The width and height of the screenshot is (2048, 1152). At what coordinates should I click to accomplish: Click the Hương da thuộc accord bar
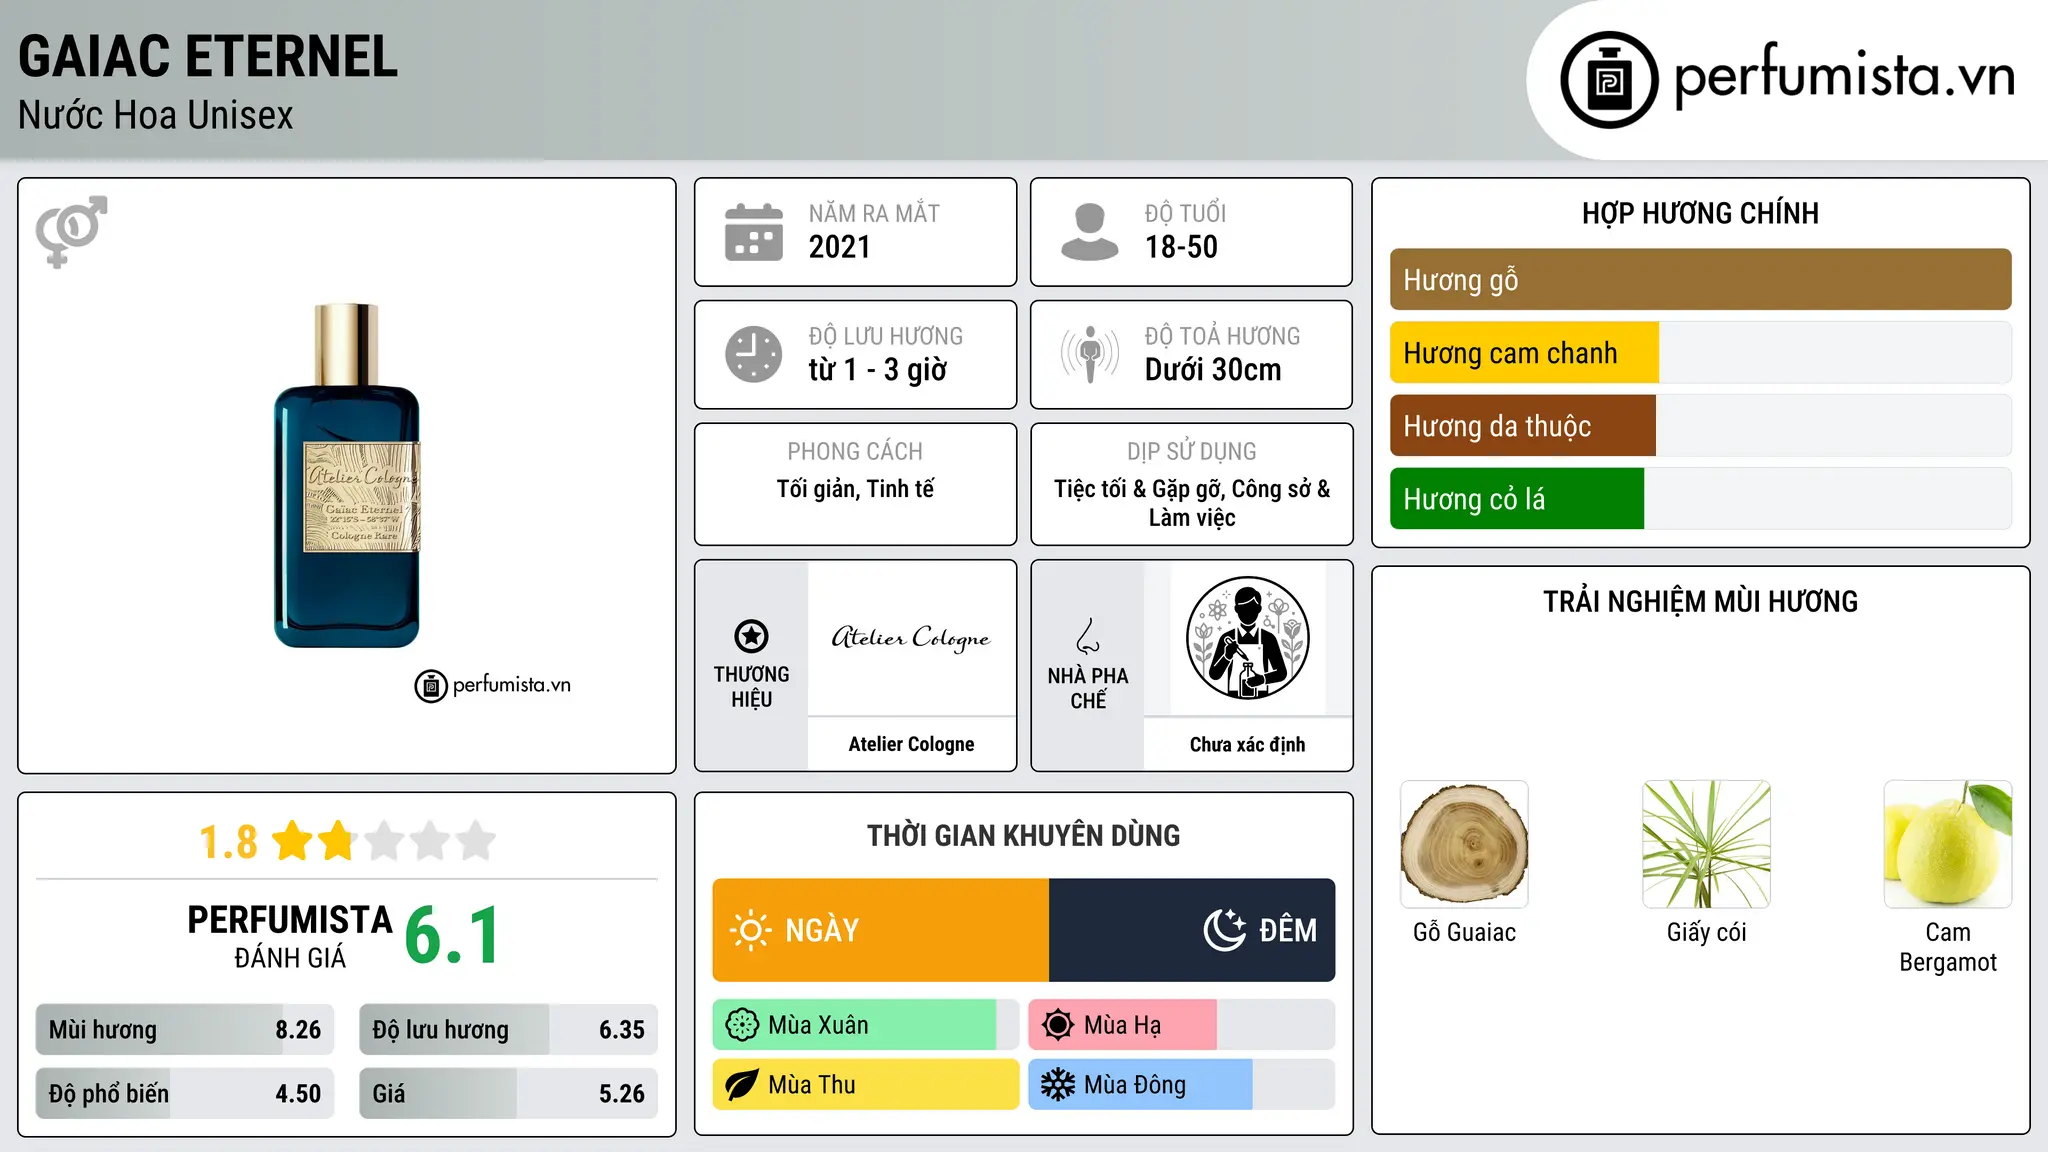[1700, 426]
